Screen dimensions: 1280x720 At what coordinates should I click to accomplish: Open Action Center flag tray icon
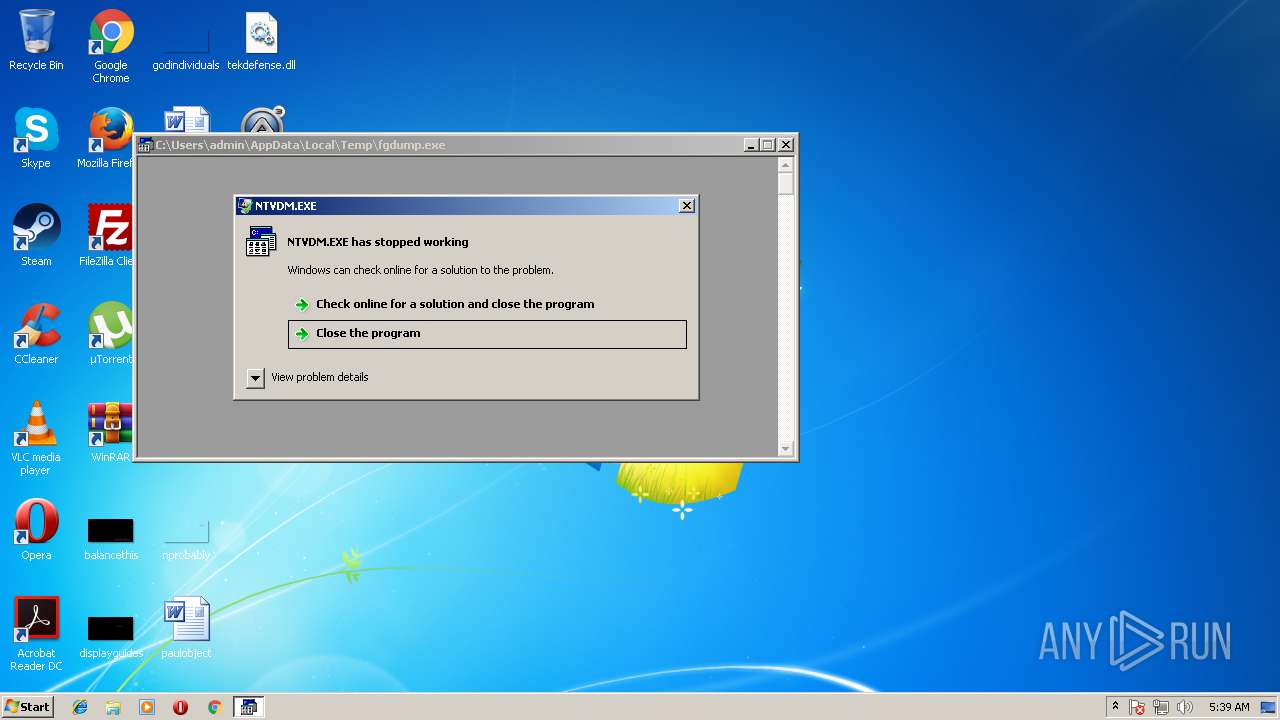click(1138, 707)
